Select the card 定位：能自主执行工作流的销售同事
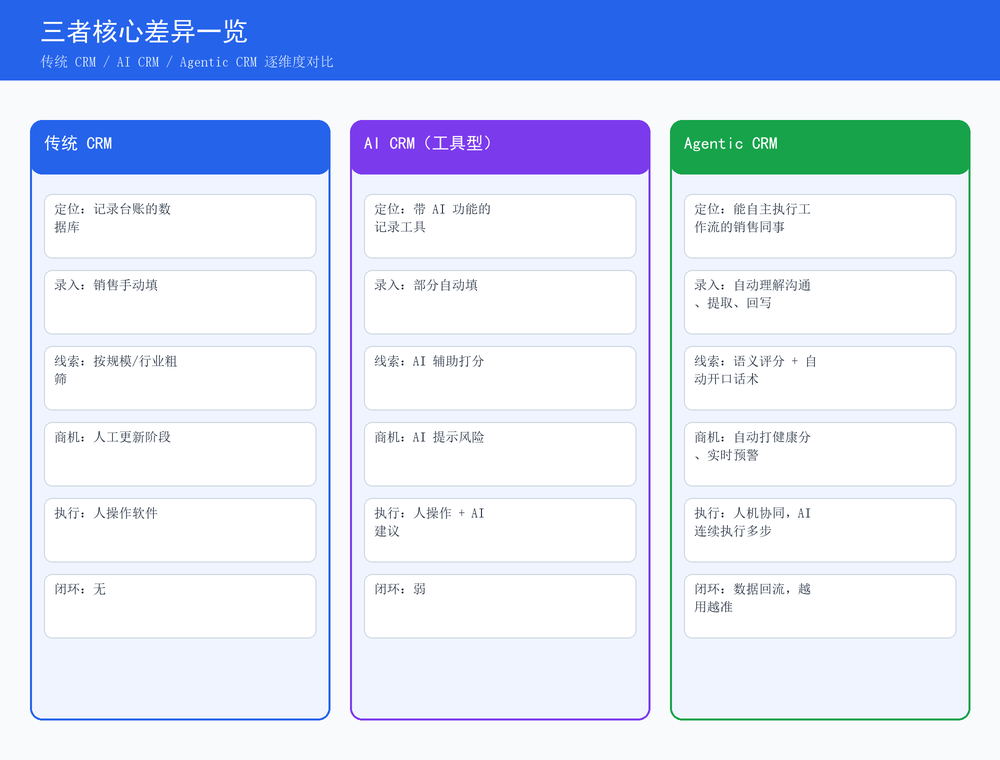The height and width of the screenshot is (760, 1000). pyautogui.click(x=820, y=226)
